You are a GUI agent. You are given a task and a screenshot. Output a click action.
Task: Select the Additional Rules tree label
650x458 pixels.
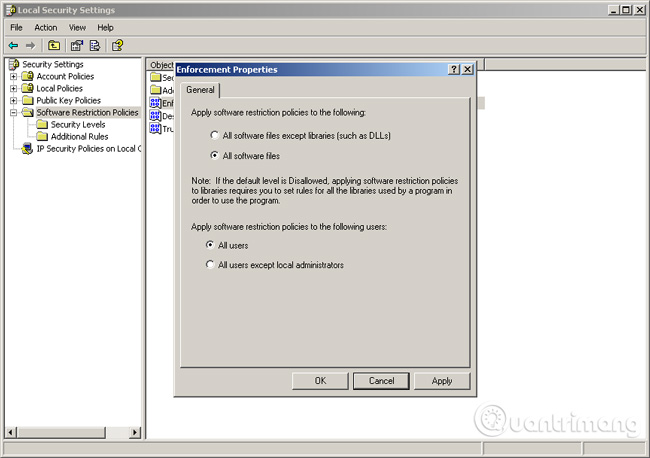(x=80, y=136)
